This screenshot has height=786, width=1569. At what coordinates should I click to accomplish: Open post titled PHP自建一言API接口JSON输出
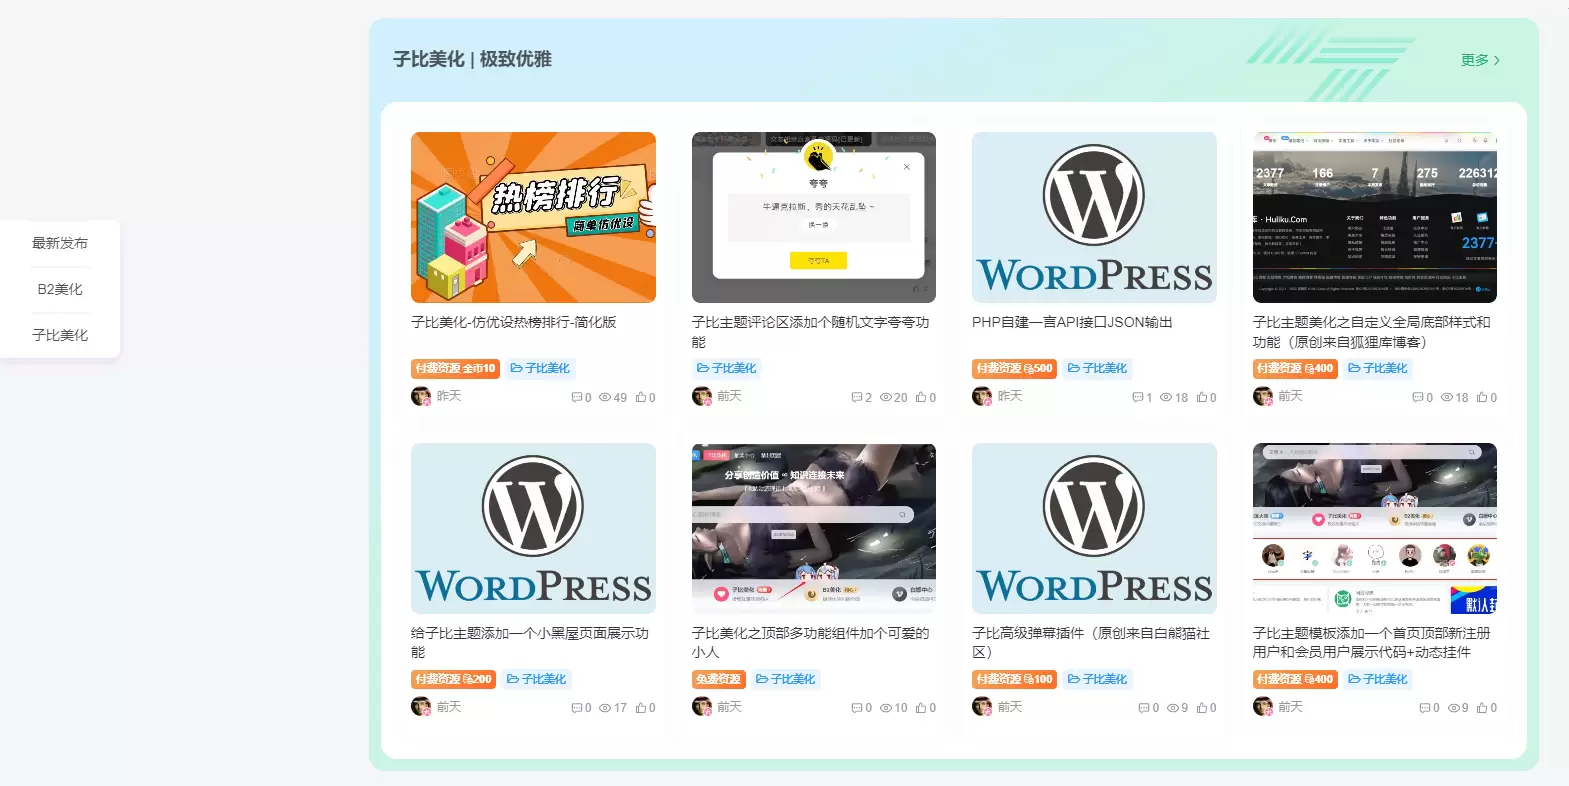click(x=1071, y=322)
